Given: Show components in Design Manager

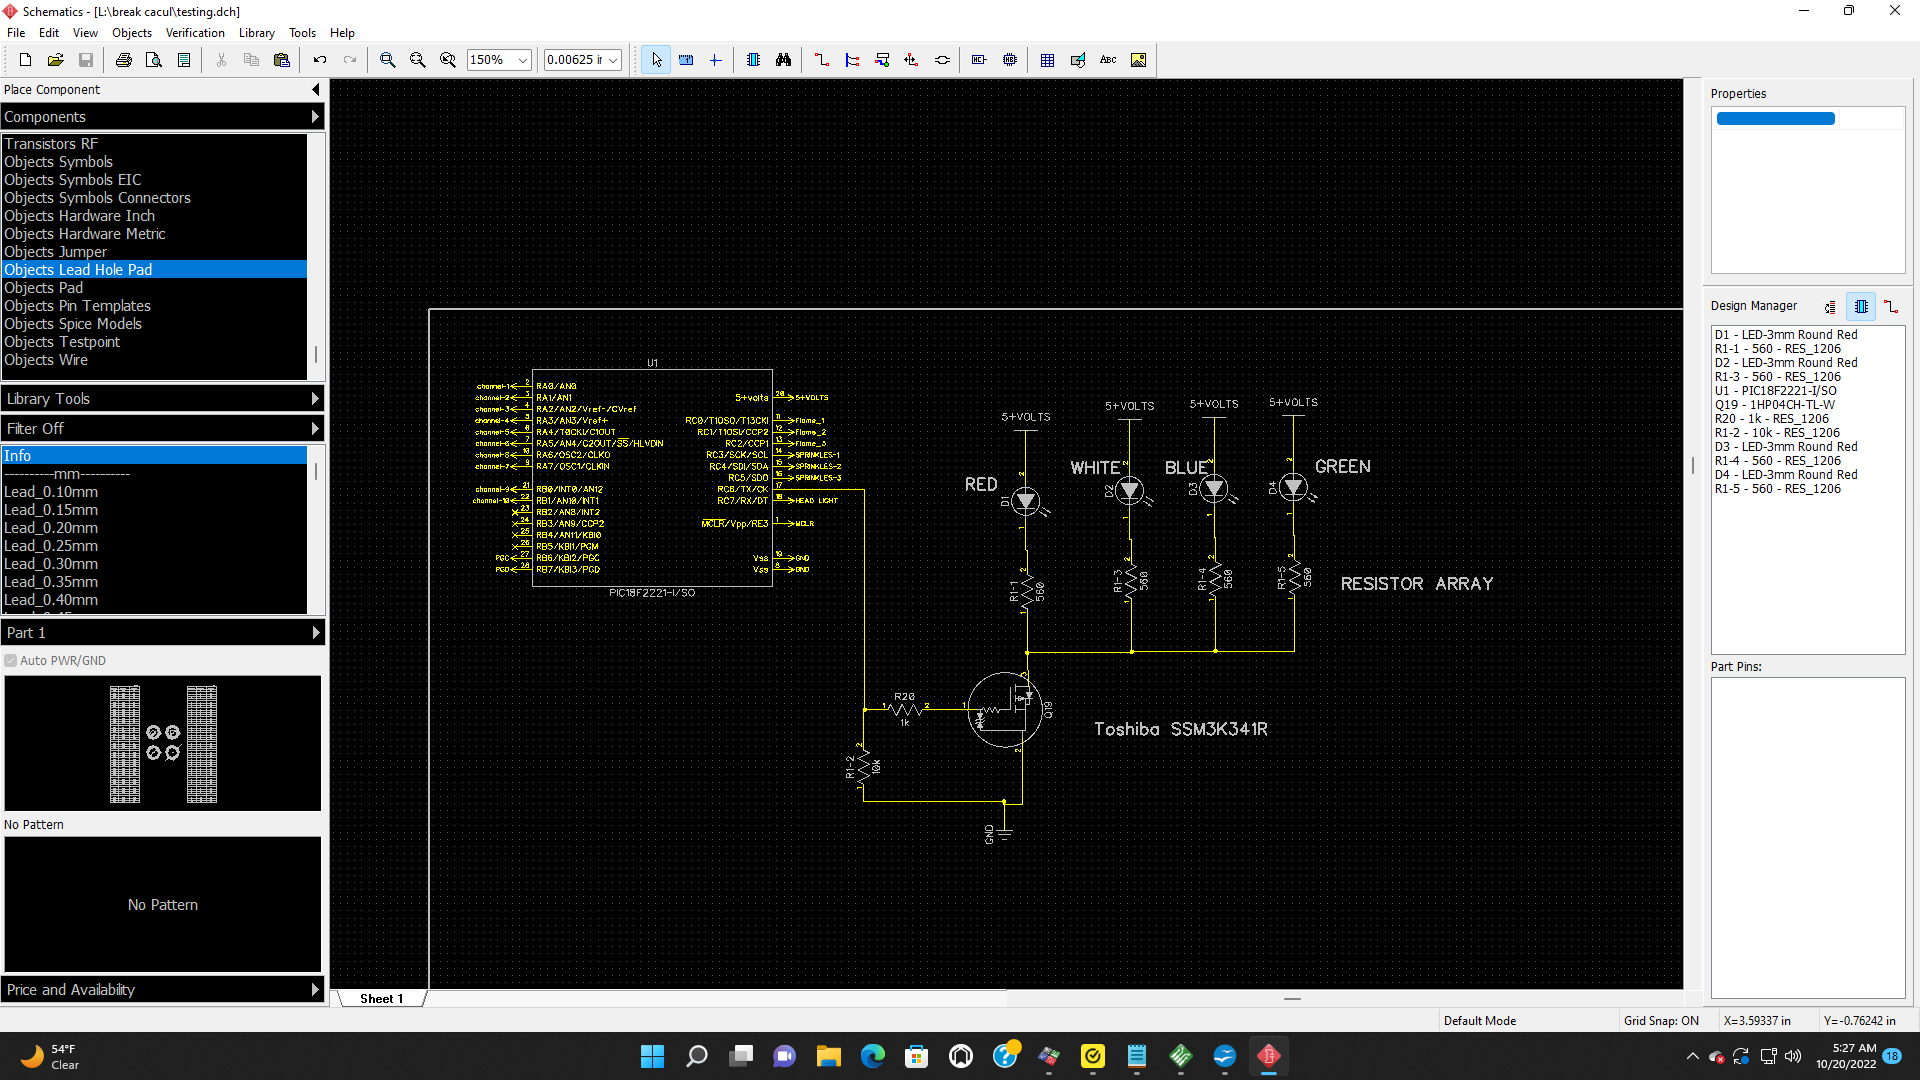Looking at the screenshot, I should [1861, 307].
